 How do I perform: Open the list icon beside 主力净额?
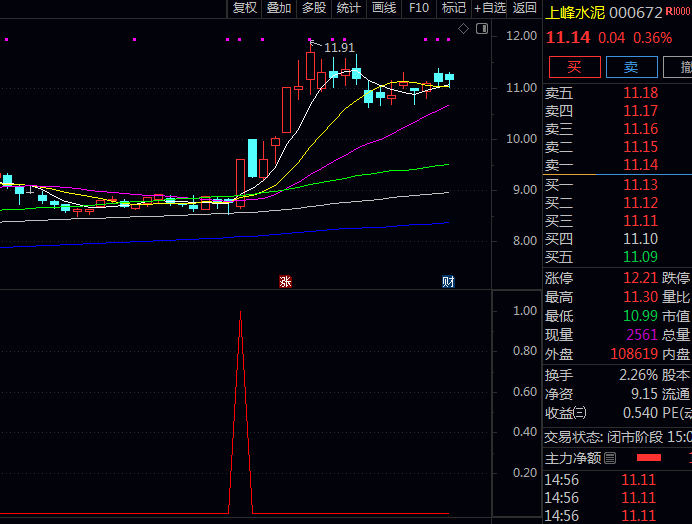click(x=610, y=458)
